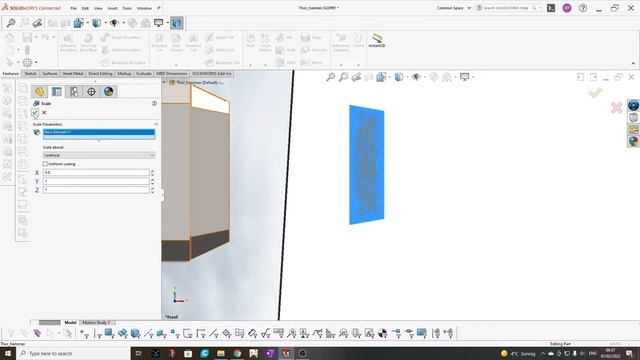Open Hide/Show eye icon in right viewport

coord(416,77)
